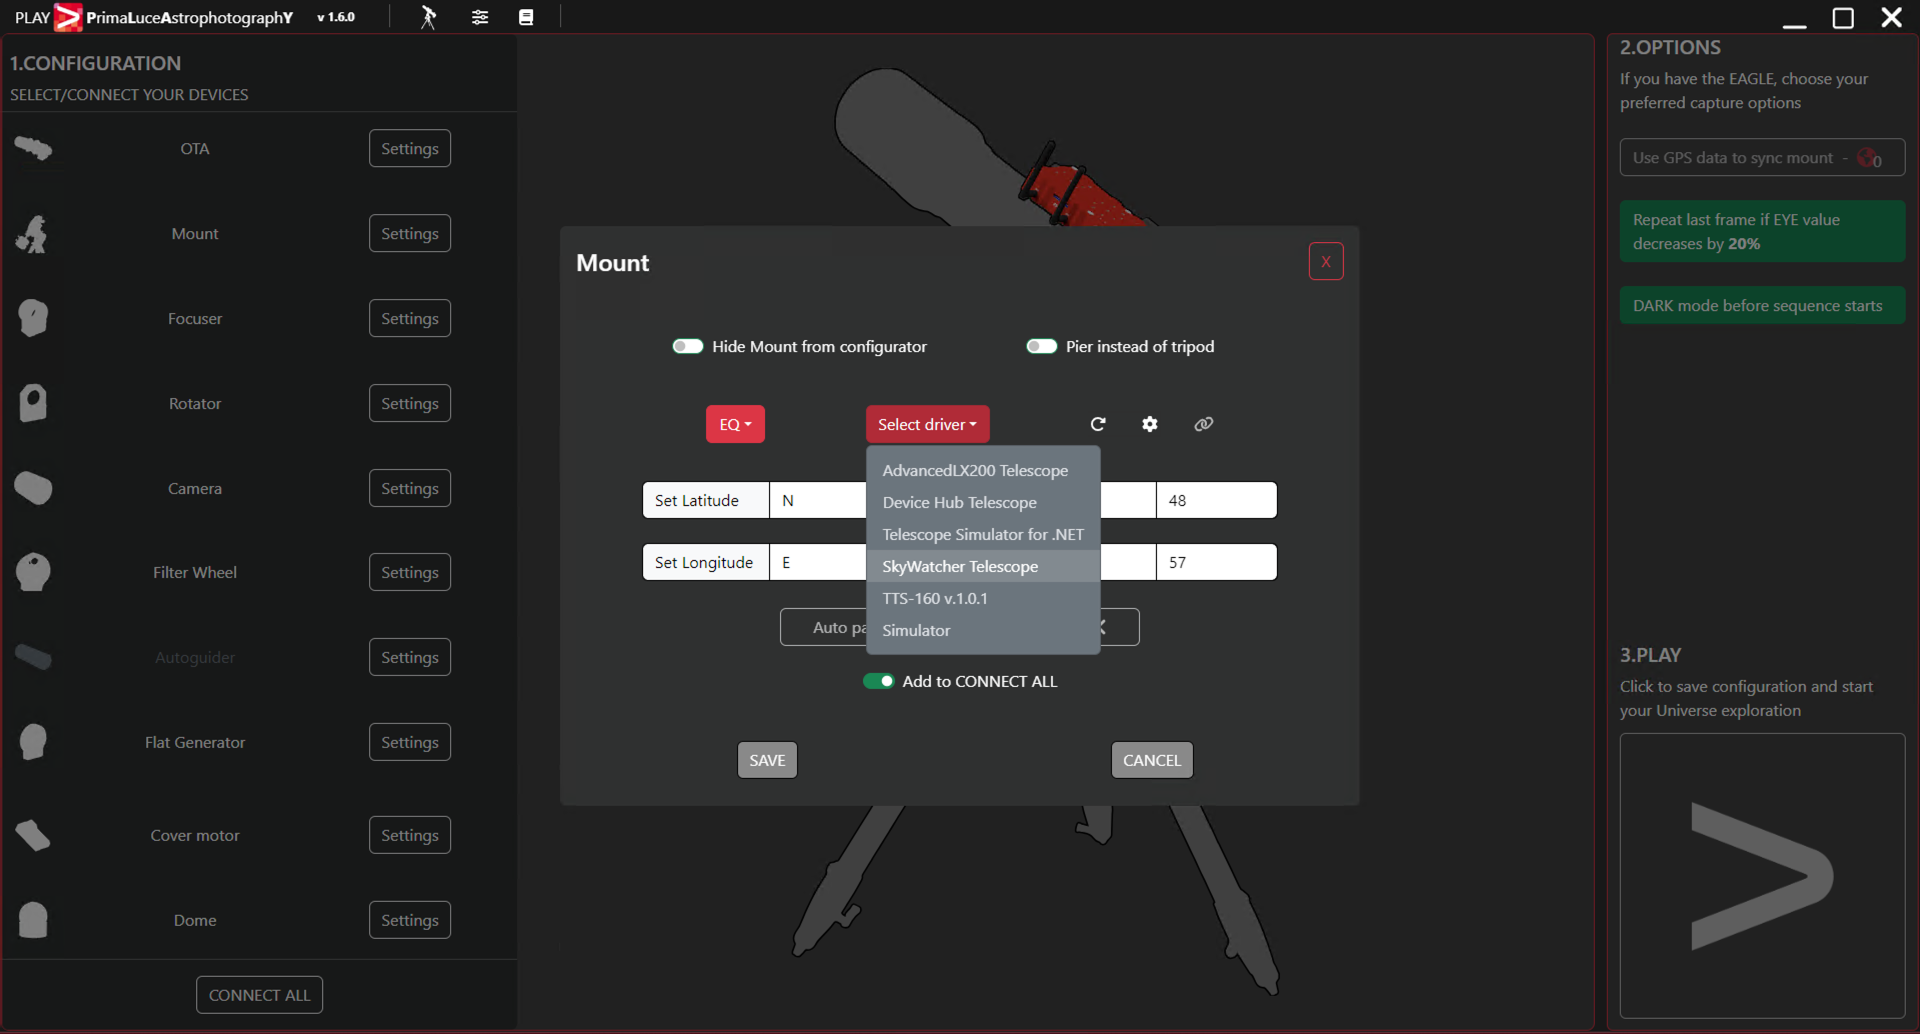Disable Add to CONNECT ALL switch
The image size is (1920, 1034).
[x=879, y=681]
